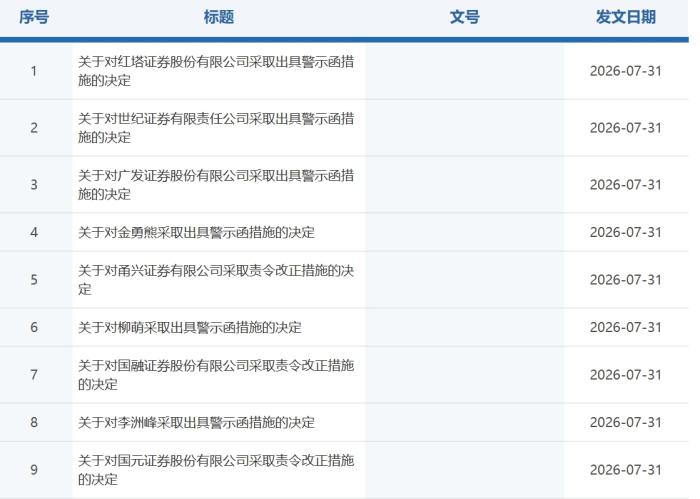700x499 pixels.
Task: Select the sequence number 6 cell
Action: point(34,328)
